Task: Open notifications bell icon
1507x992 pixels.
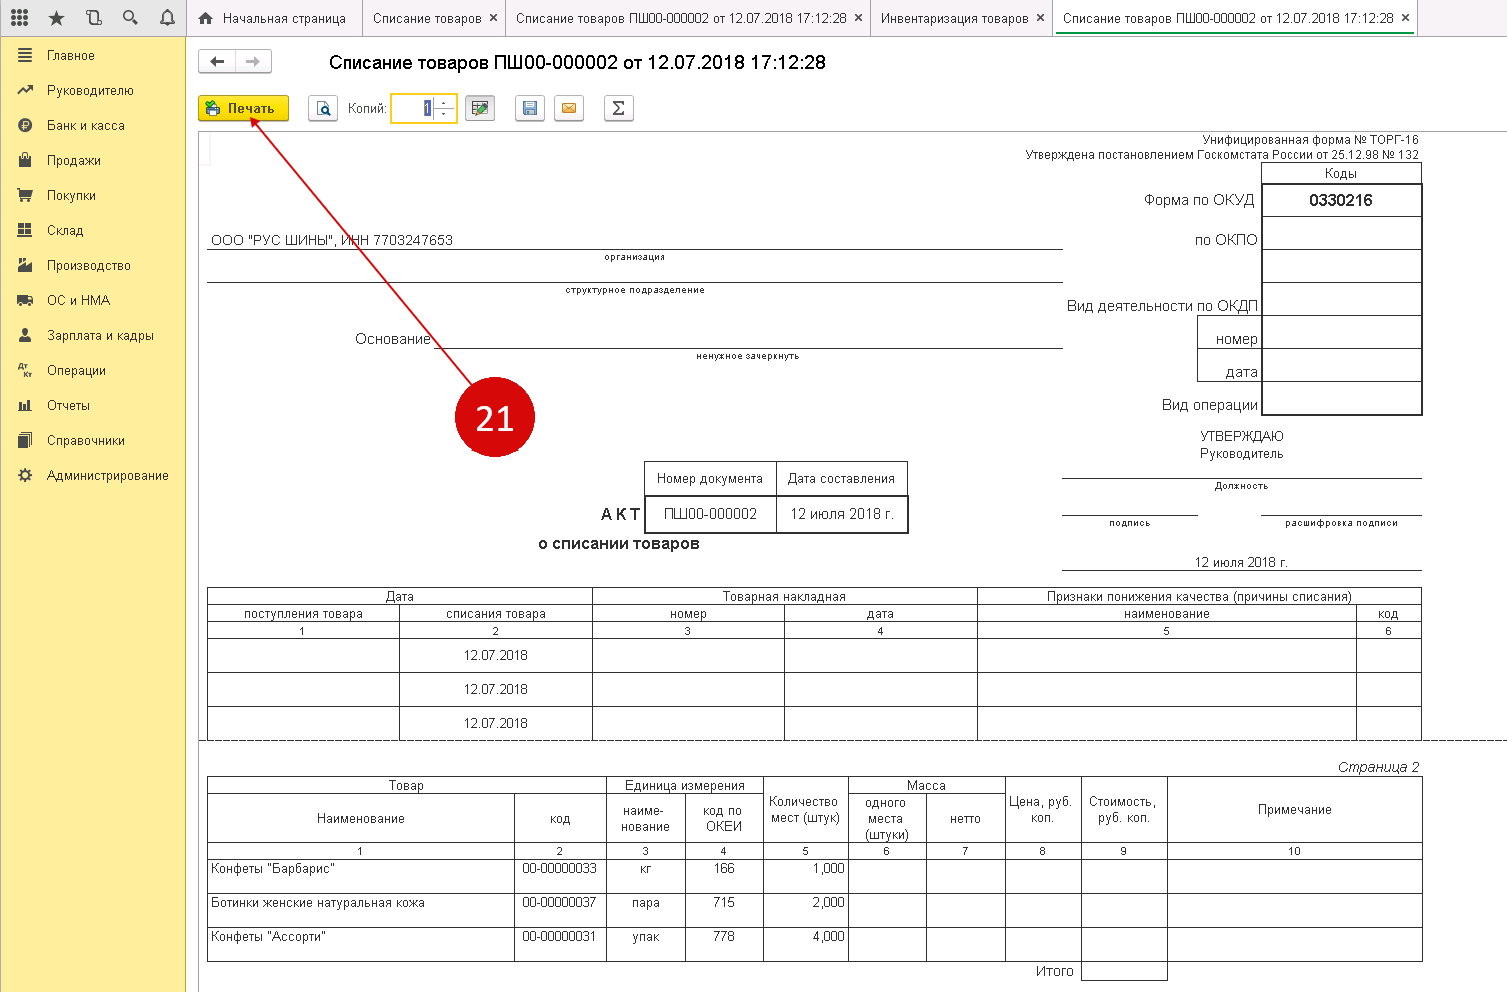Action: [x=167, y=18]
